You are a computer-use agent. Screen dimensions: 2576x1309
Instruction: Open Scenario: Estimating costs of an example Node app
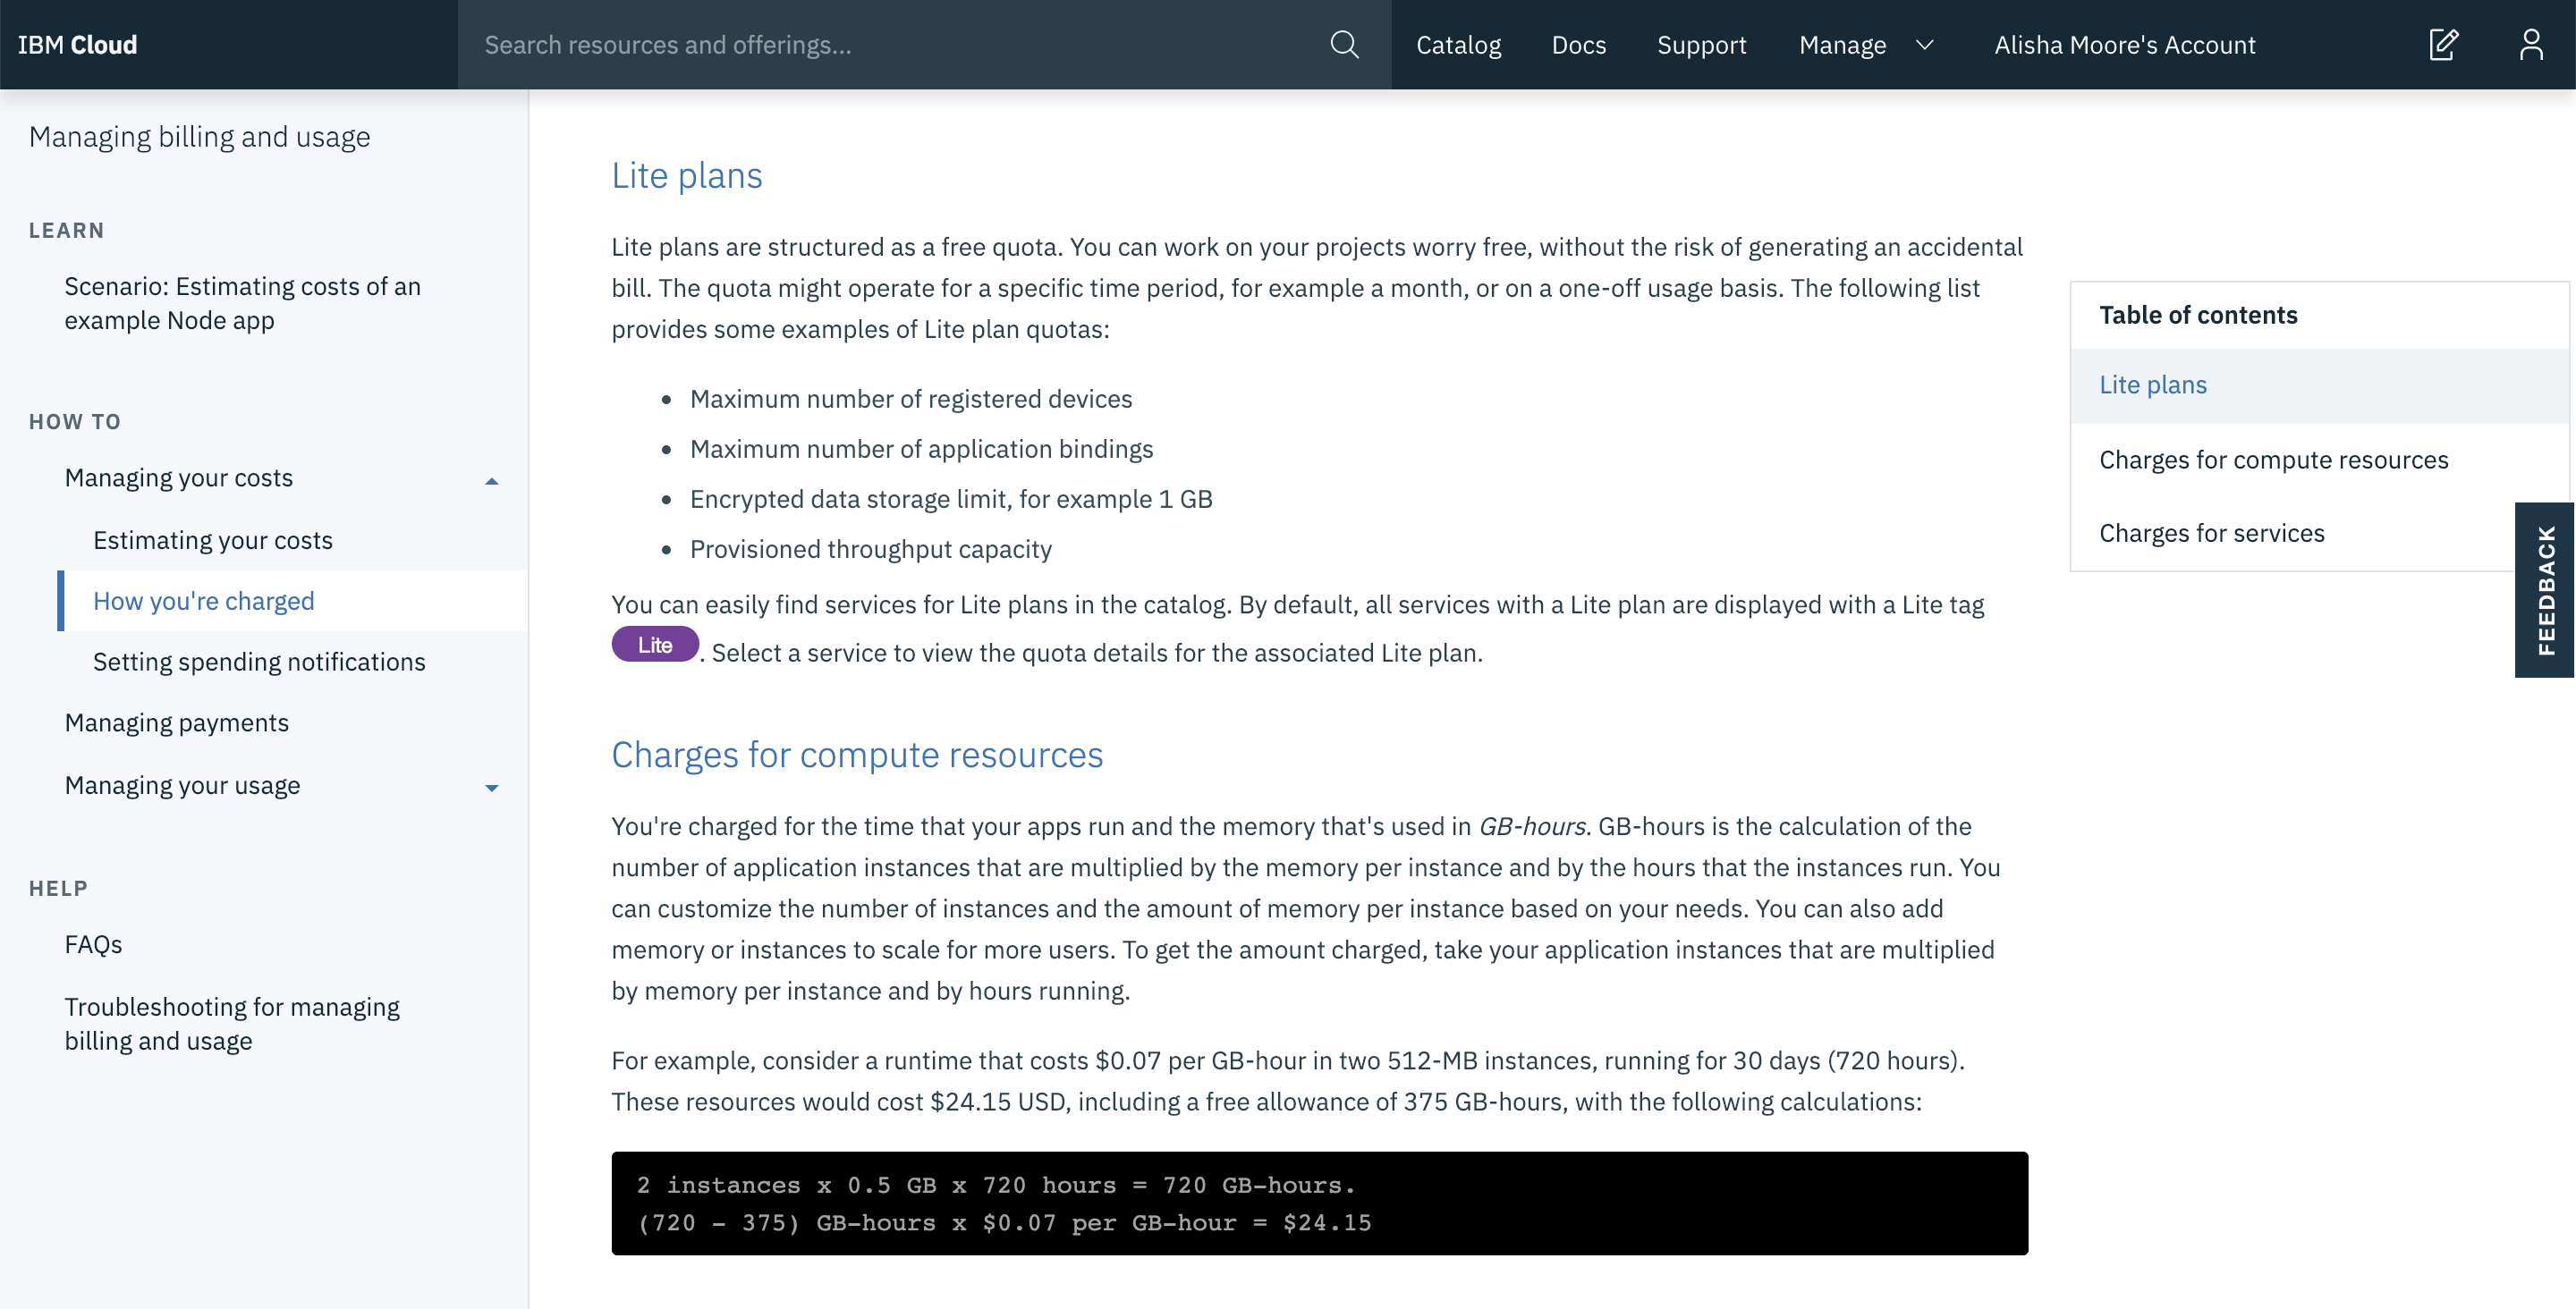[242, 303]
